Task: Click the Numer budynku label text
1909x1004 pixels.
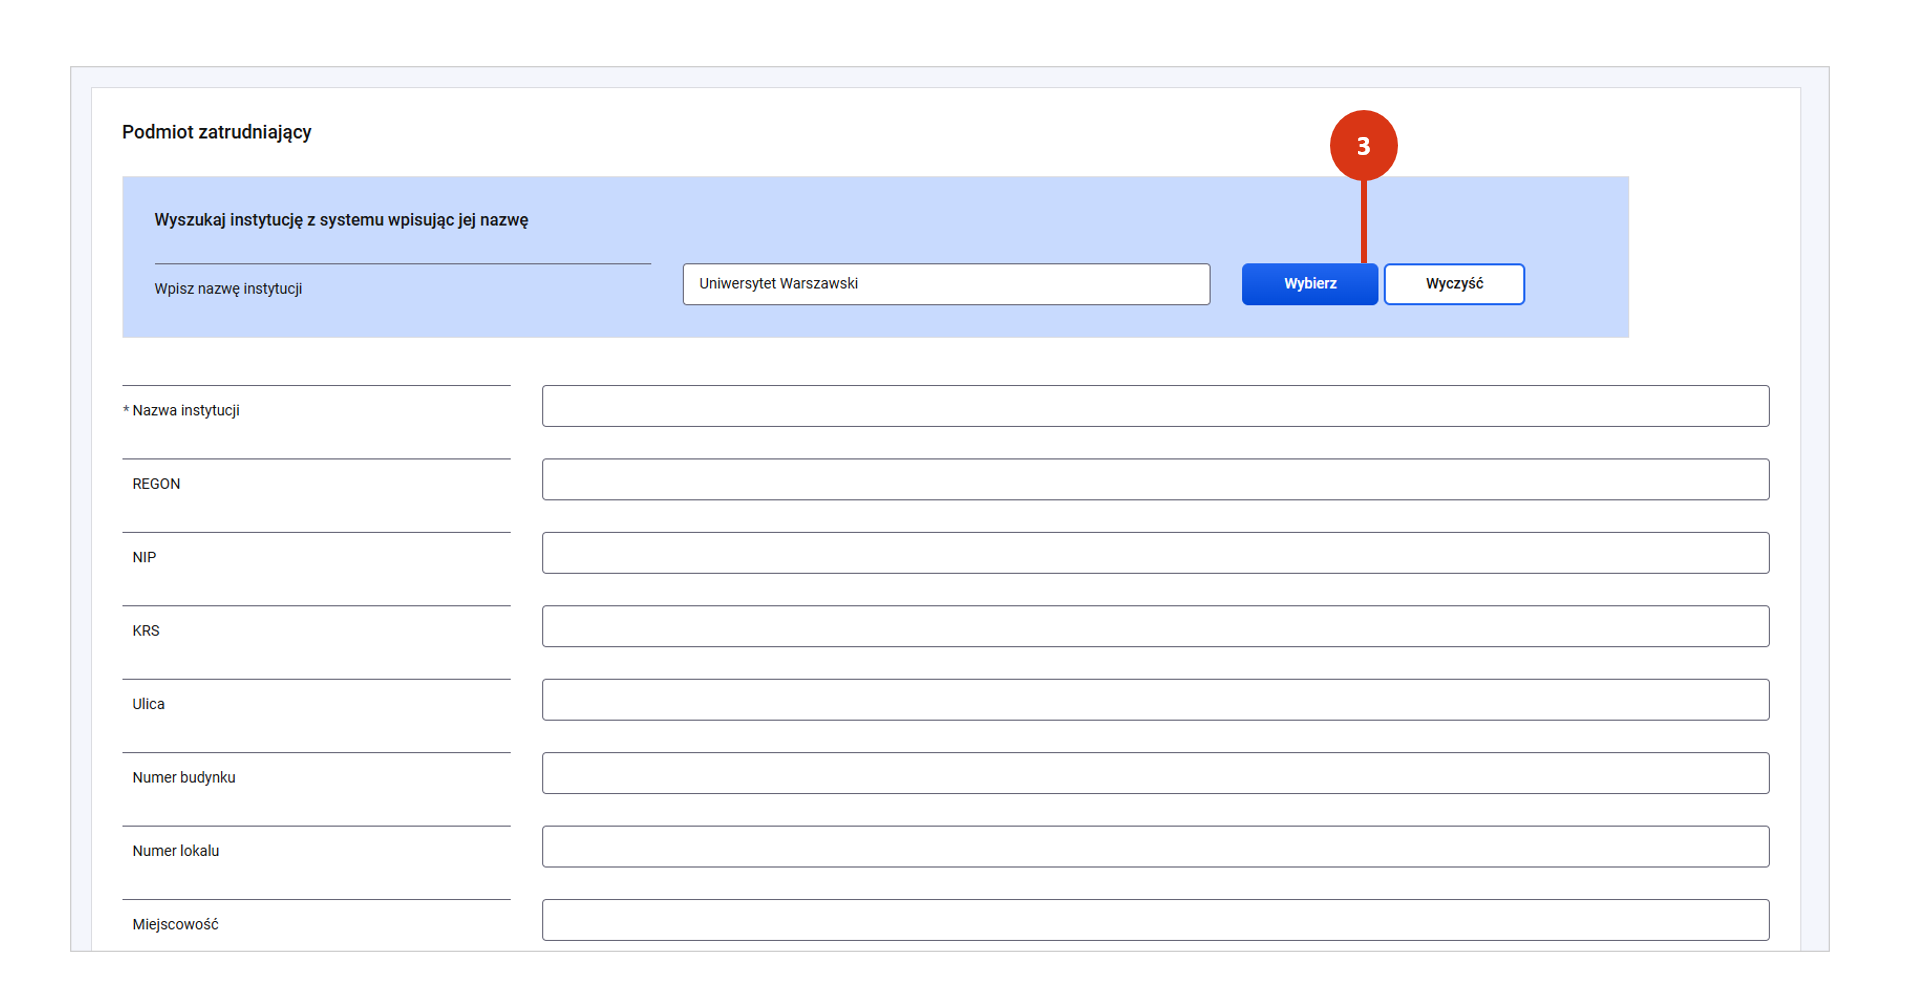Action: (184, 778)
